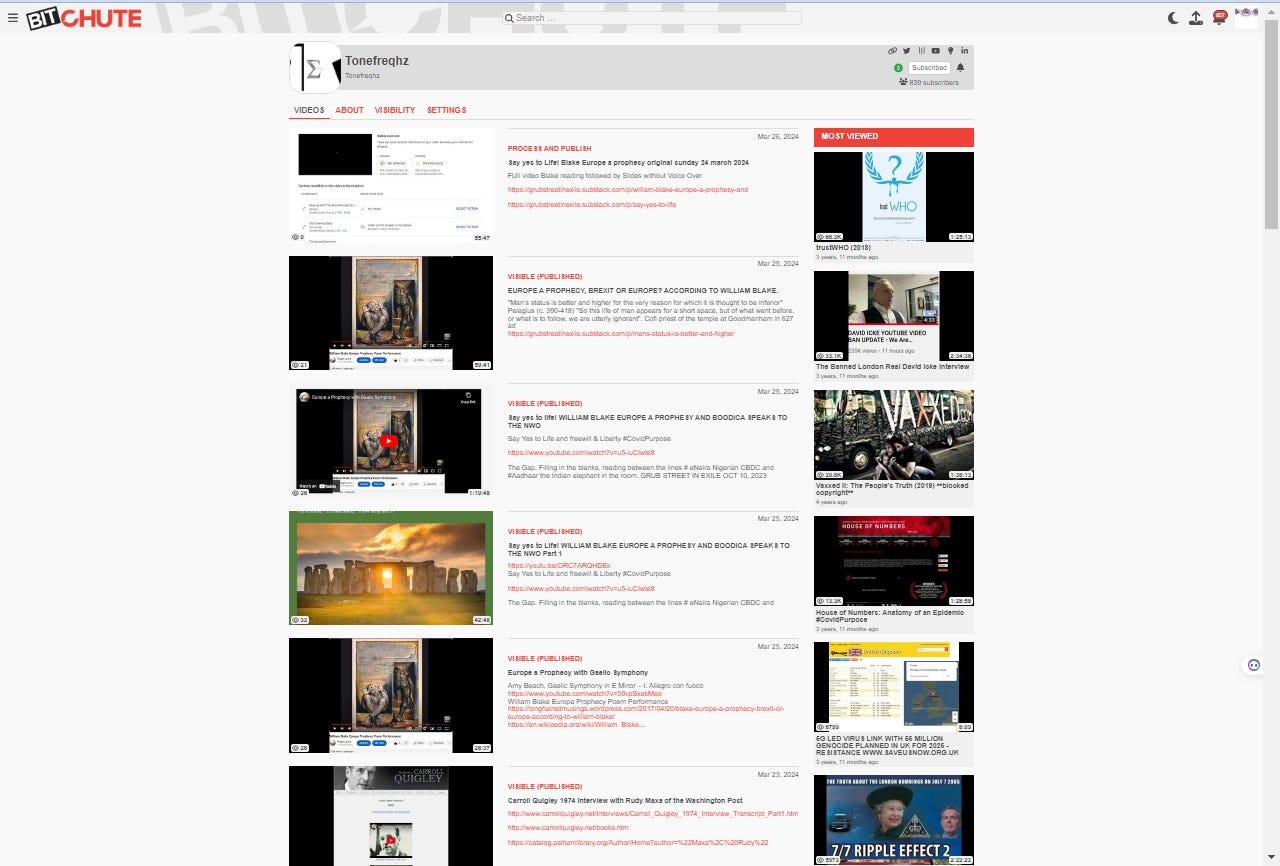Open Banned London Real David Icke thumbnail
1280x866 pixels.
point(893,316)
